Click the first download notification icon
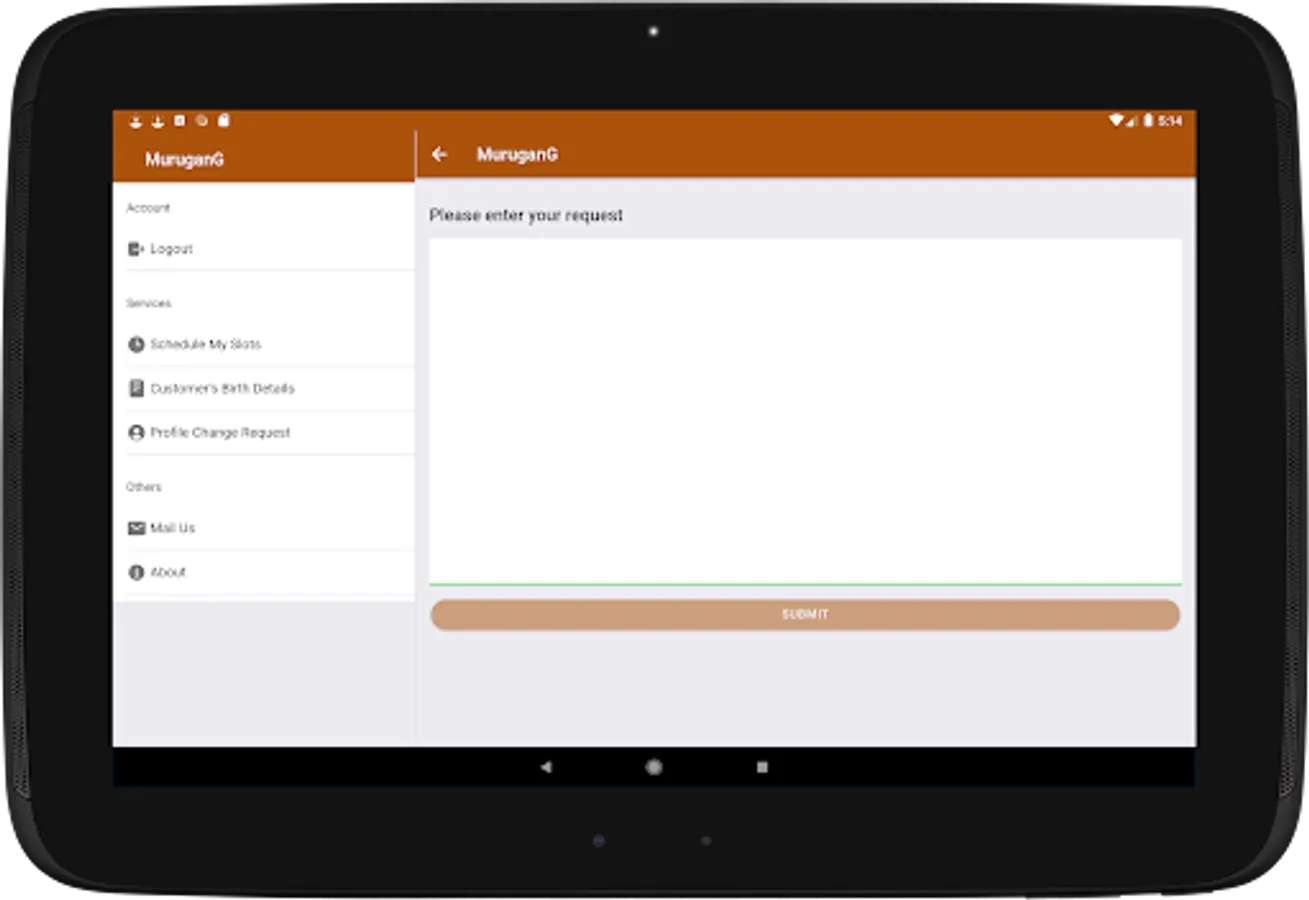Viewport: 1309px width, 900px height. [x=136, y=121]
